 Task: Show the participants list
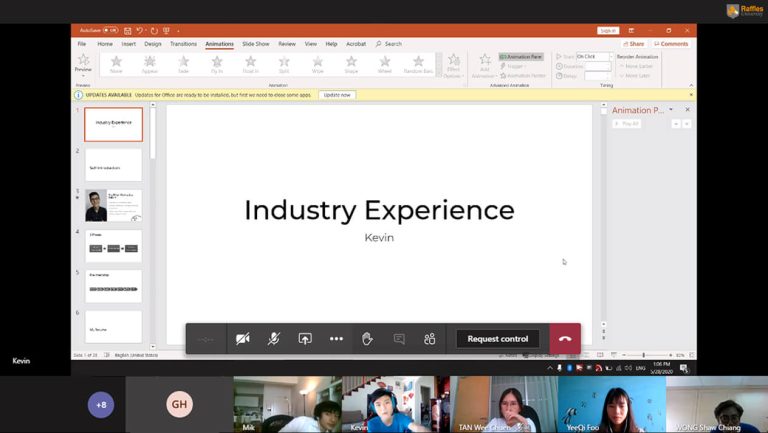click(430, 339)
